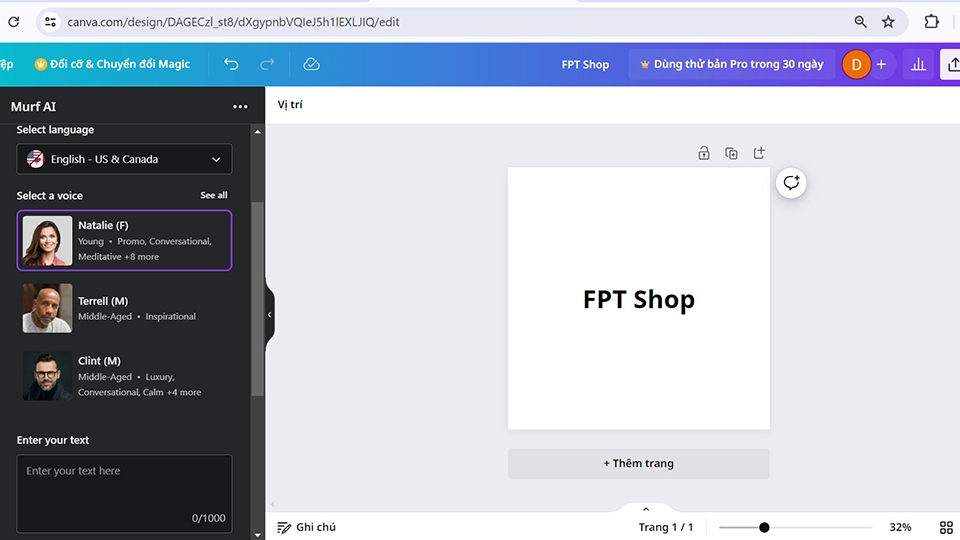The height and width of the screenshot is (540, 960).
Task: Select the Clint (M) voice
Action: (124, 376)
